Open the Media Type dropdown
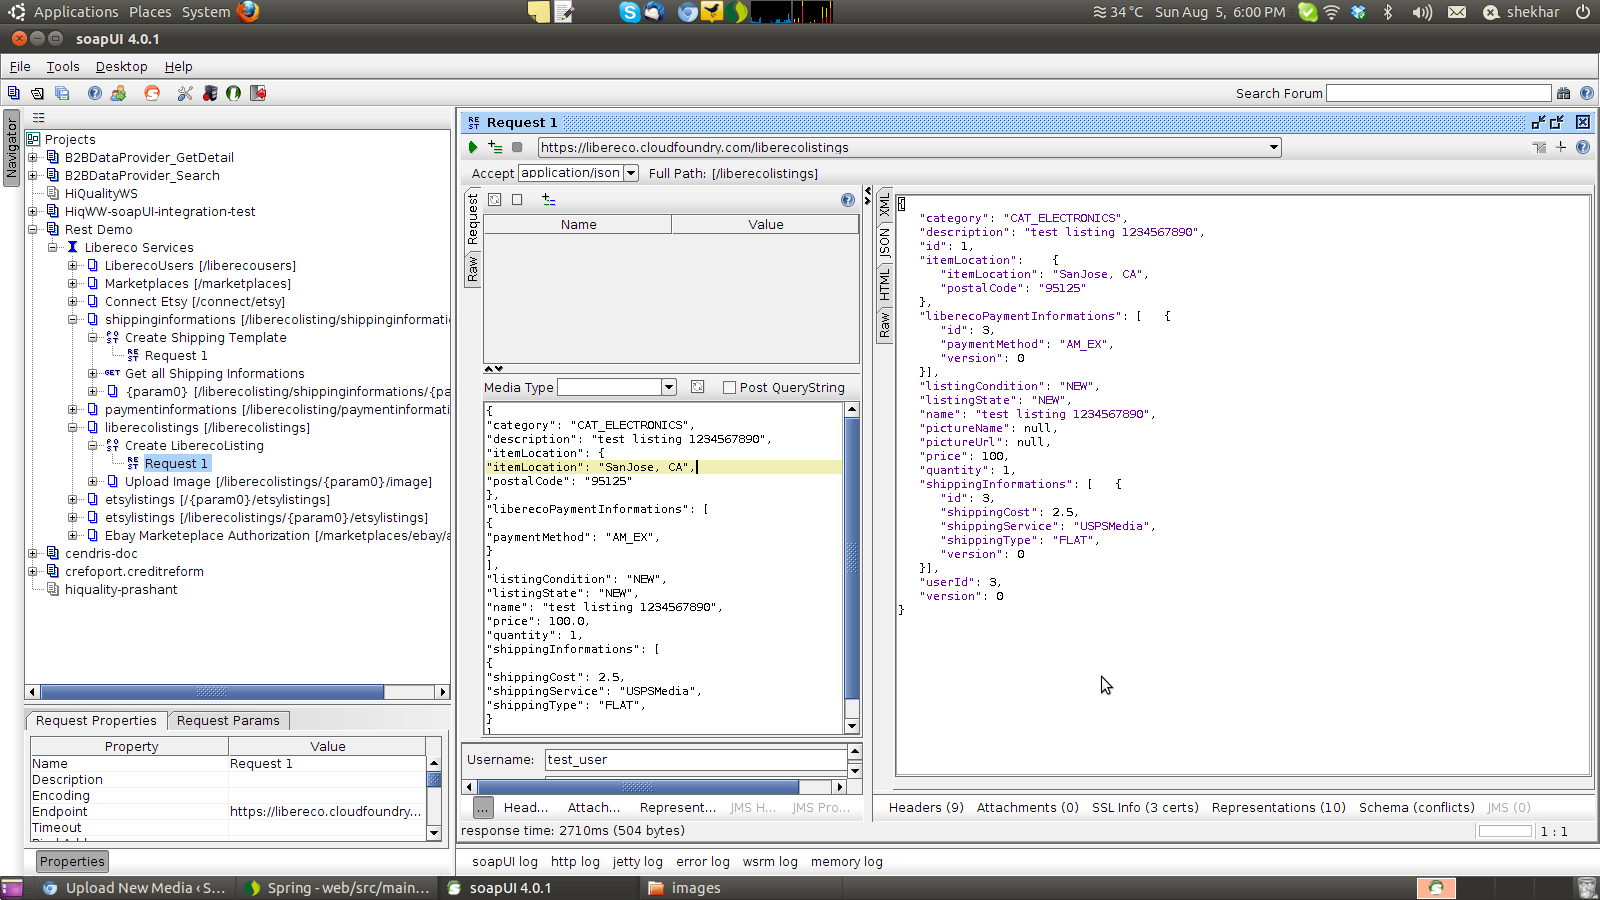This screenshot has height=900, width=1600. pyautogui.click(x=668, y=388)
